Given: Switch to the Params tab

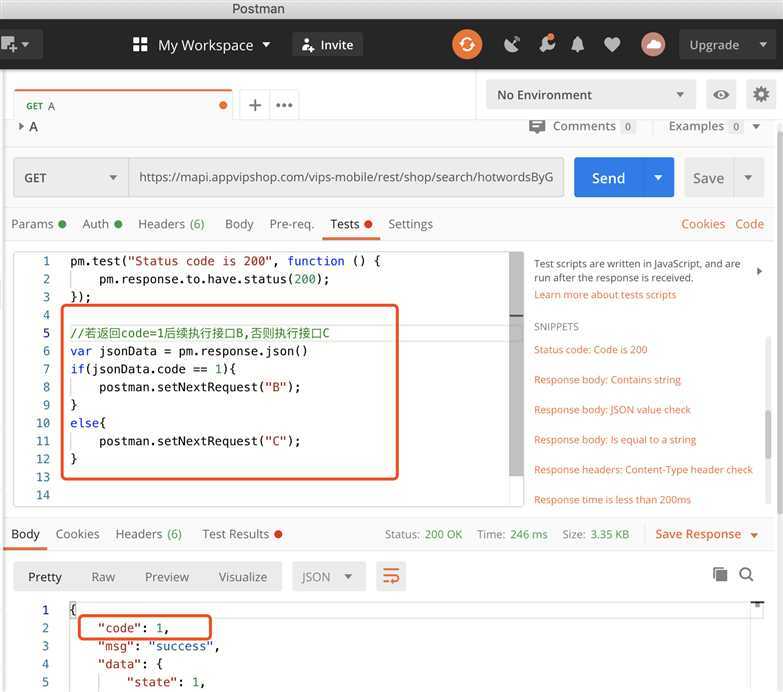Looking at the screenshot, I should point(38,224).
